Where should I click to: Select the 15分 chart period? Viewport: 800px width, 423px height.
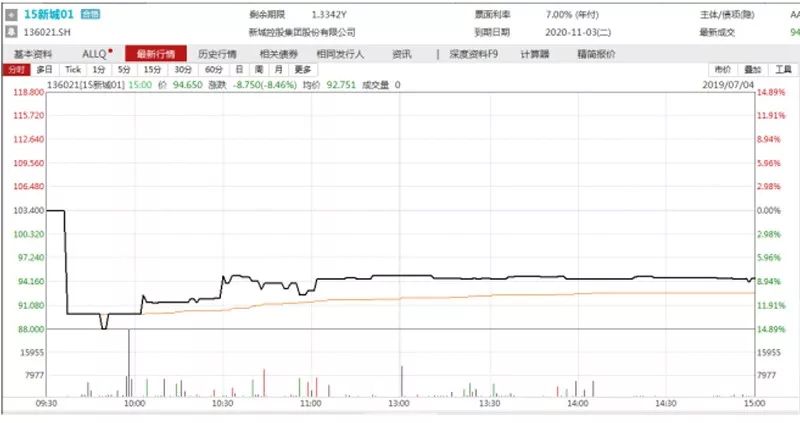(x=152, y=69)
